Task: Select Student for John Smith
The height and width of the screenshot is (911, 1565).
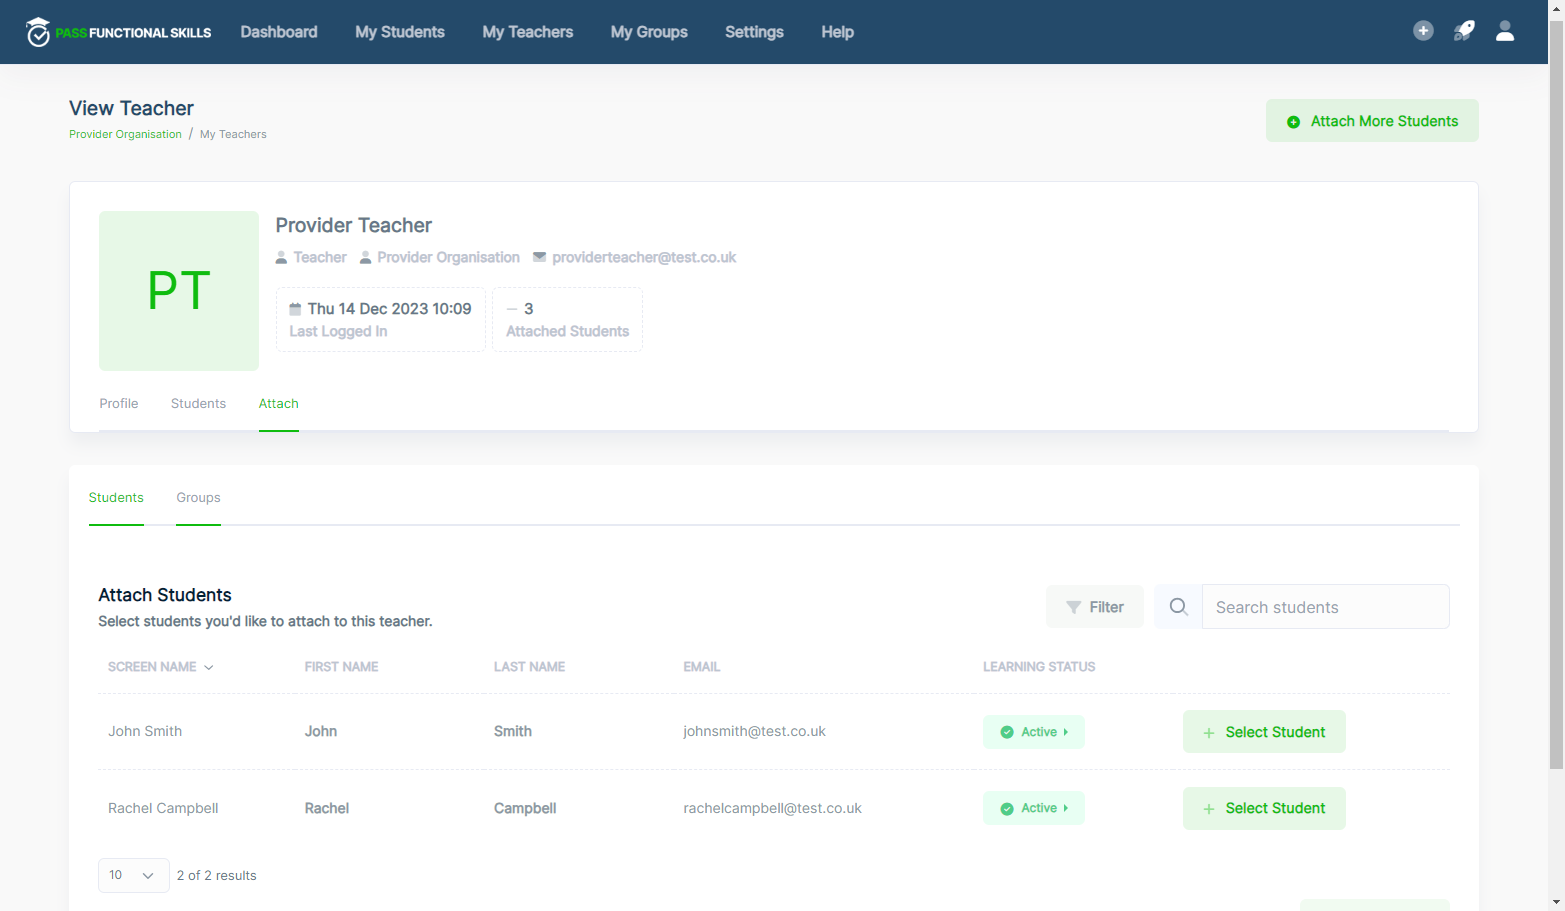Action: point(1264,732)
